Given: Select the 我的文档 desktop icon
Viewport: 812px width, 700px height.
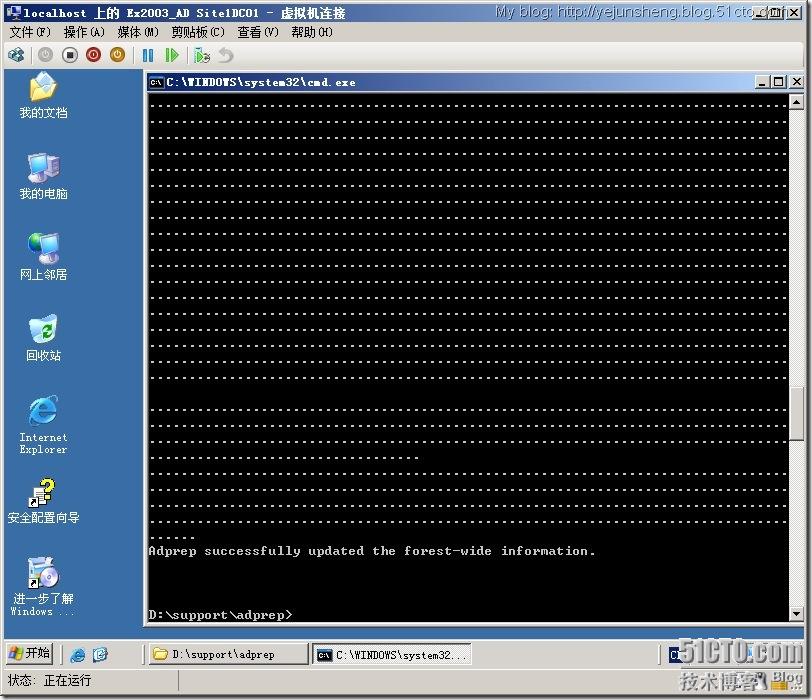Looking at the screenshot, I should pos(44,96).
